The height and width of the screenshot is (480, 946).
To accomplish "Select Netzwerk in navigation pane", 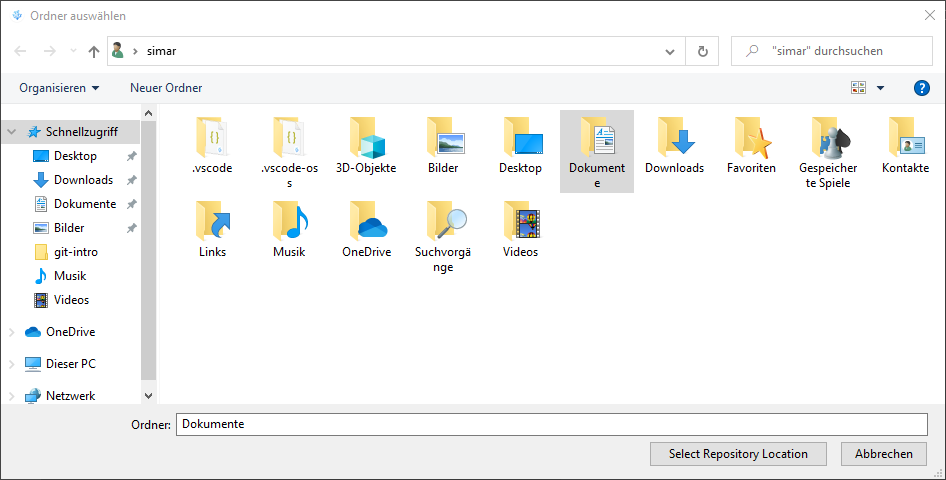I will [71, 396].
